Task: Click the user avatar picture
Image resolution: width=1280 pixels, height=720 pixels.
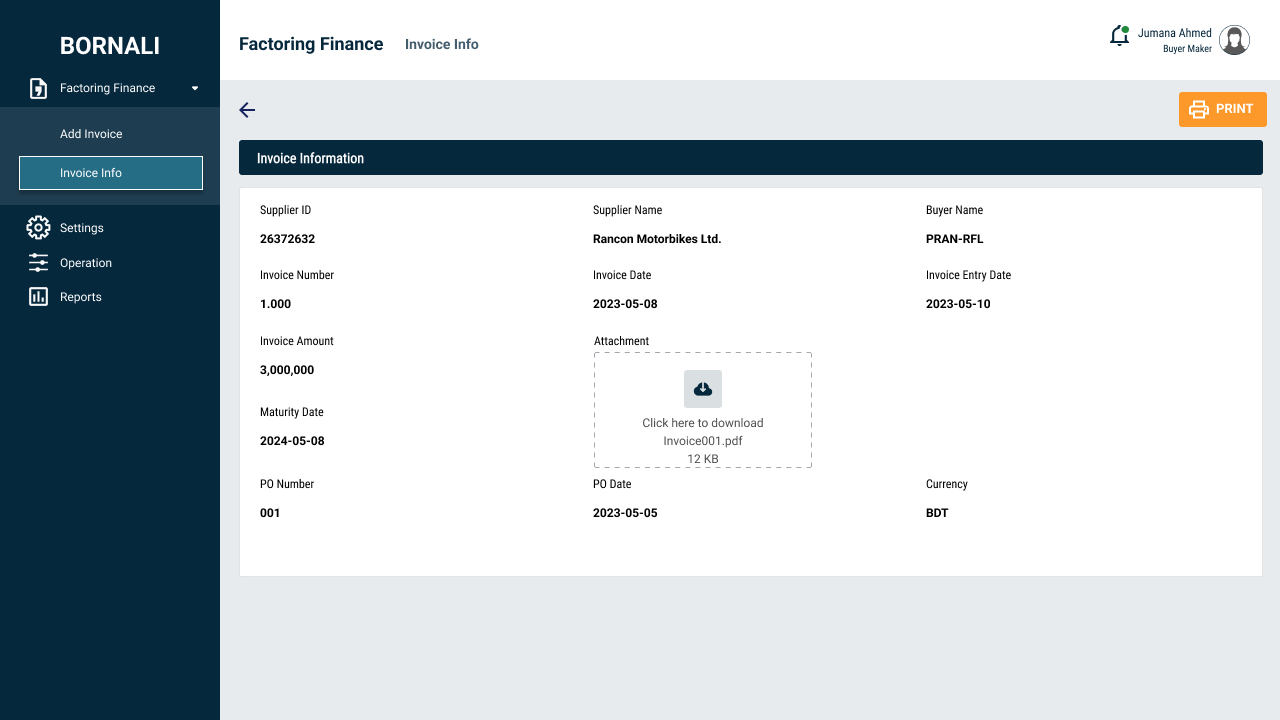Action: [1235, 40]
